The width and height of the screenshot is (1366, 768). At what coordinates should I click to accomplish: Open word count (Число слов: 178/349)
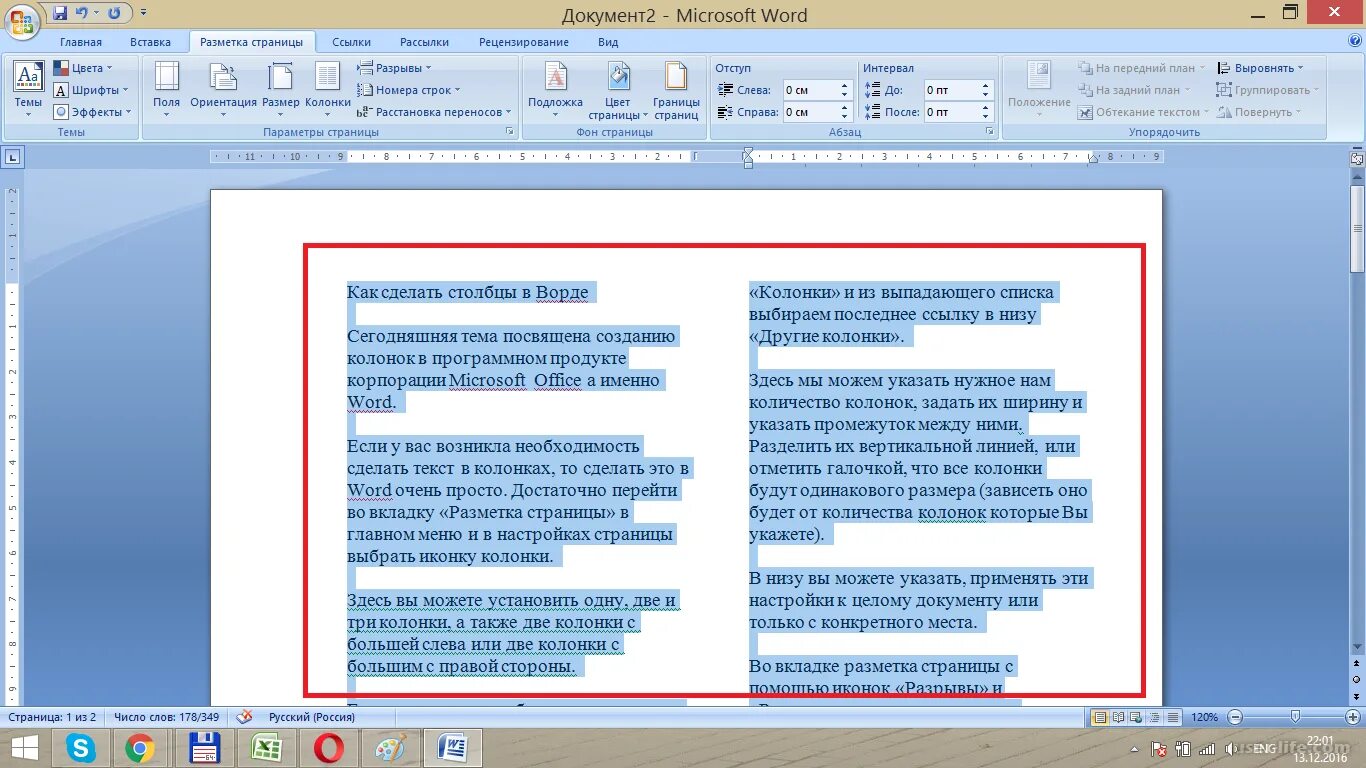(x=167, y=717)
